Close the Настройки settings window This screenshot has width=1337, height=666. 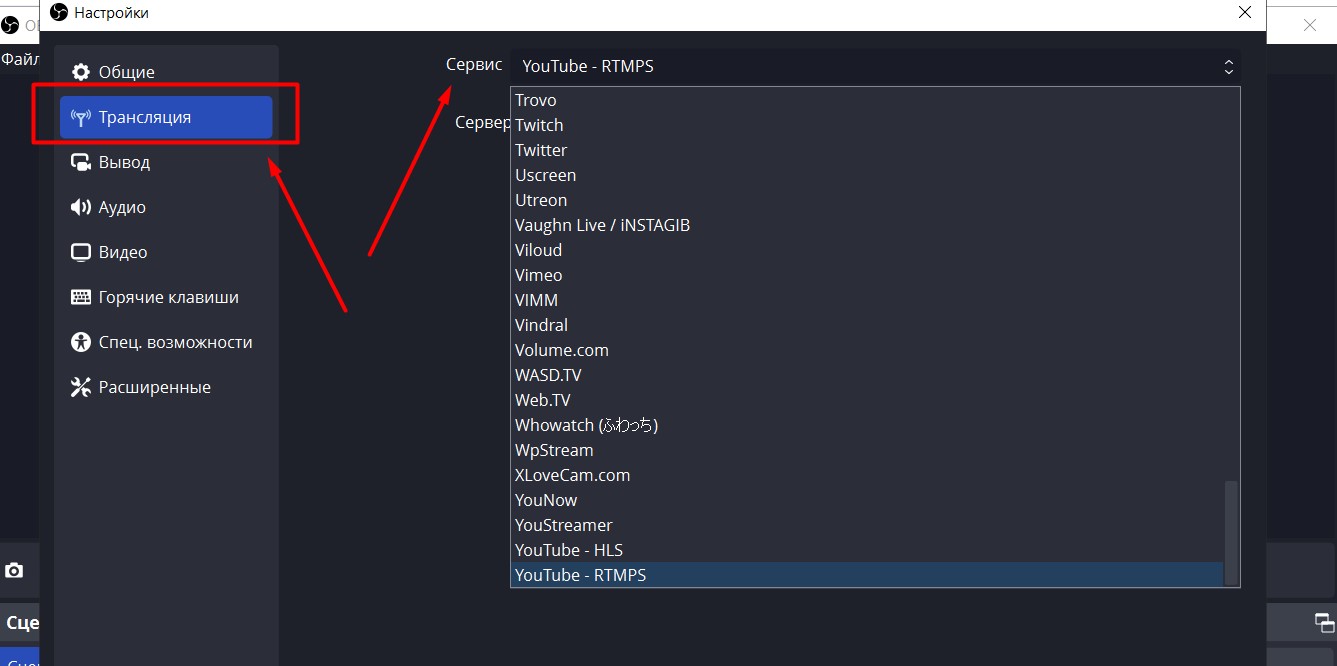pyautogui.click(x=1245, y=13)
